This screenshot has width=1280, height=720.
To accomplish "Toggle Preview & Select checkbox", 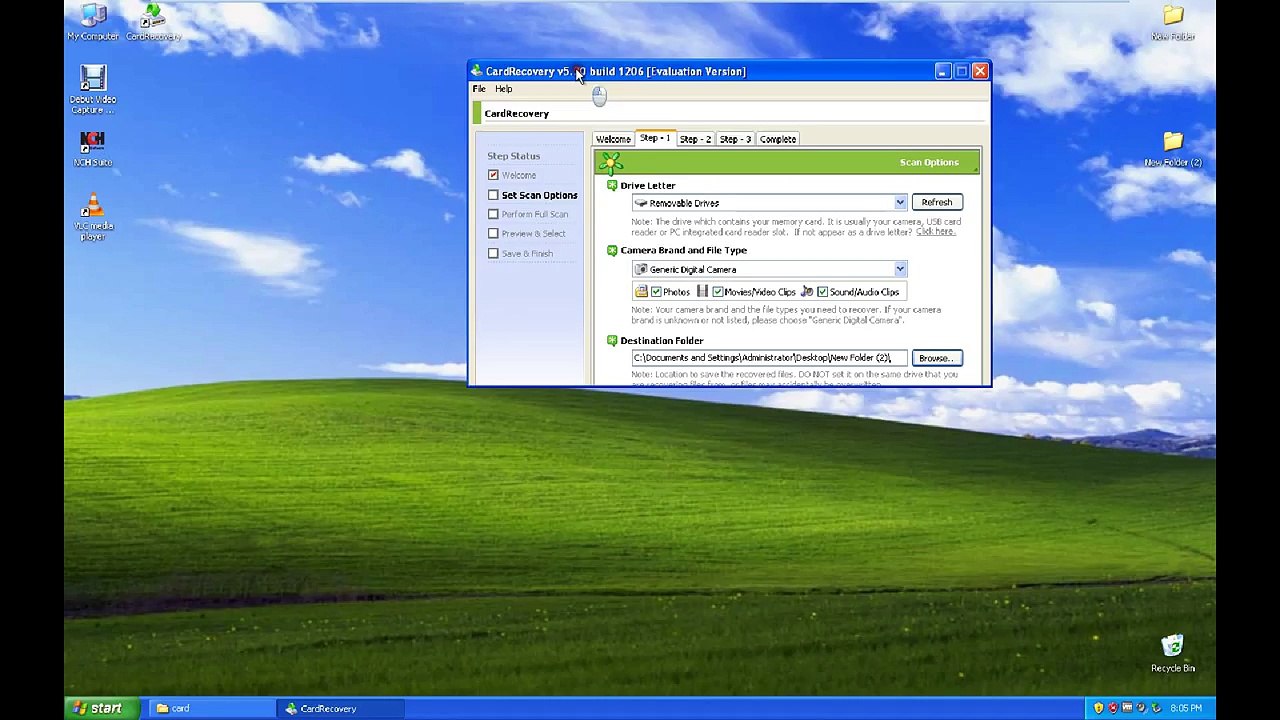I will click(x=493, y=233).
